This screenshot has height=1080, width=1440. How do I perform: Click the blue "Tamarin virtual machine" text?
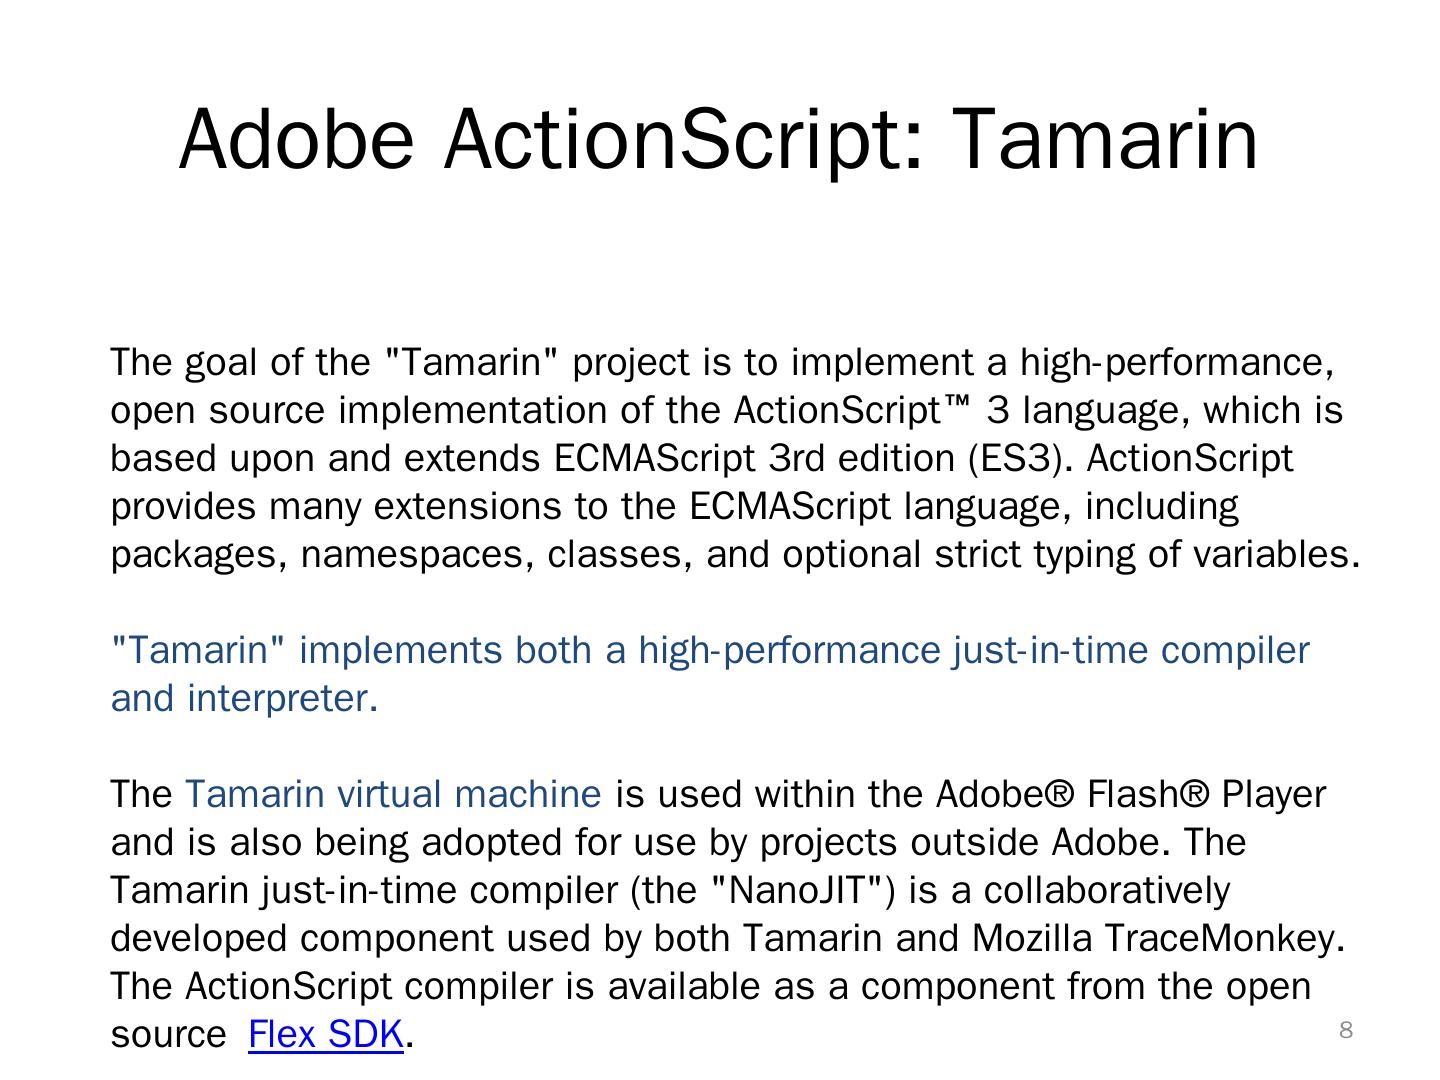point(393,794)
